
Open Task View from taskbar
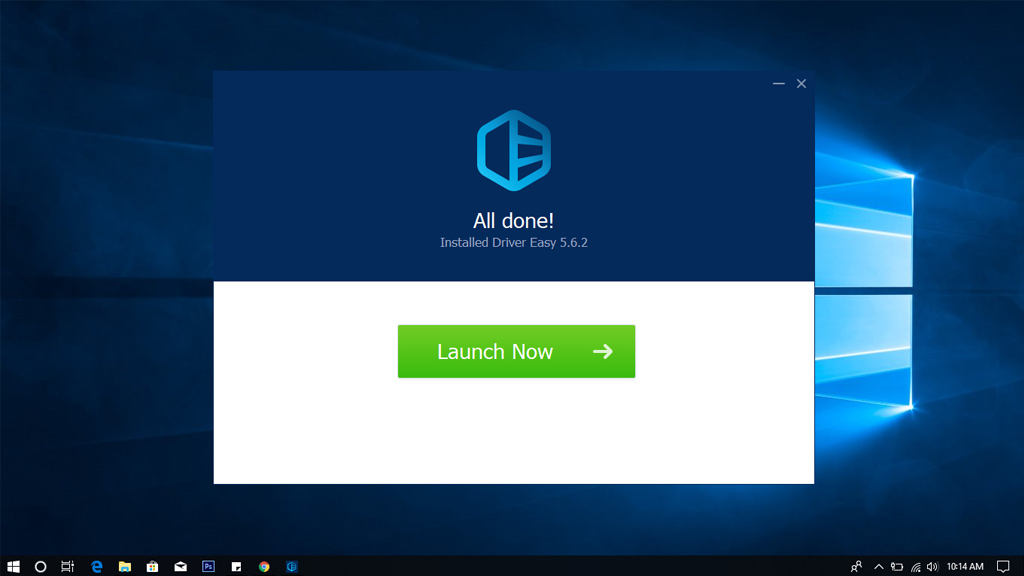coord(68,566)
